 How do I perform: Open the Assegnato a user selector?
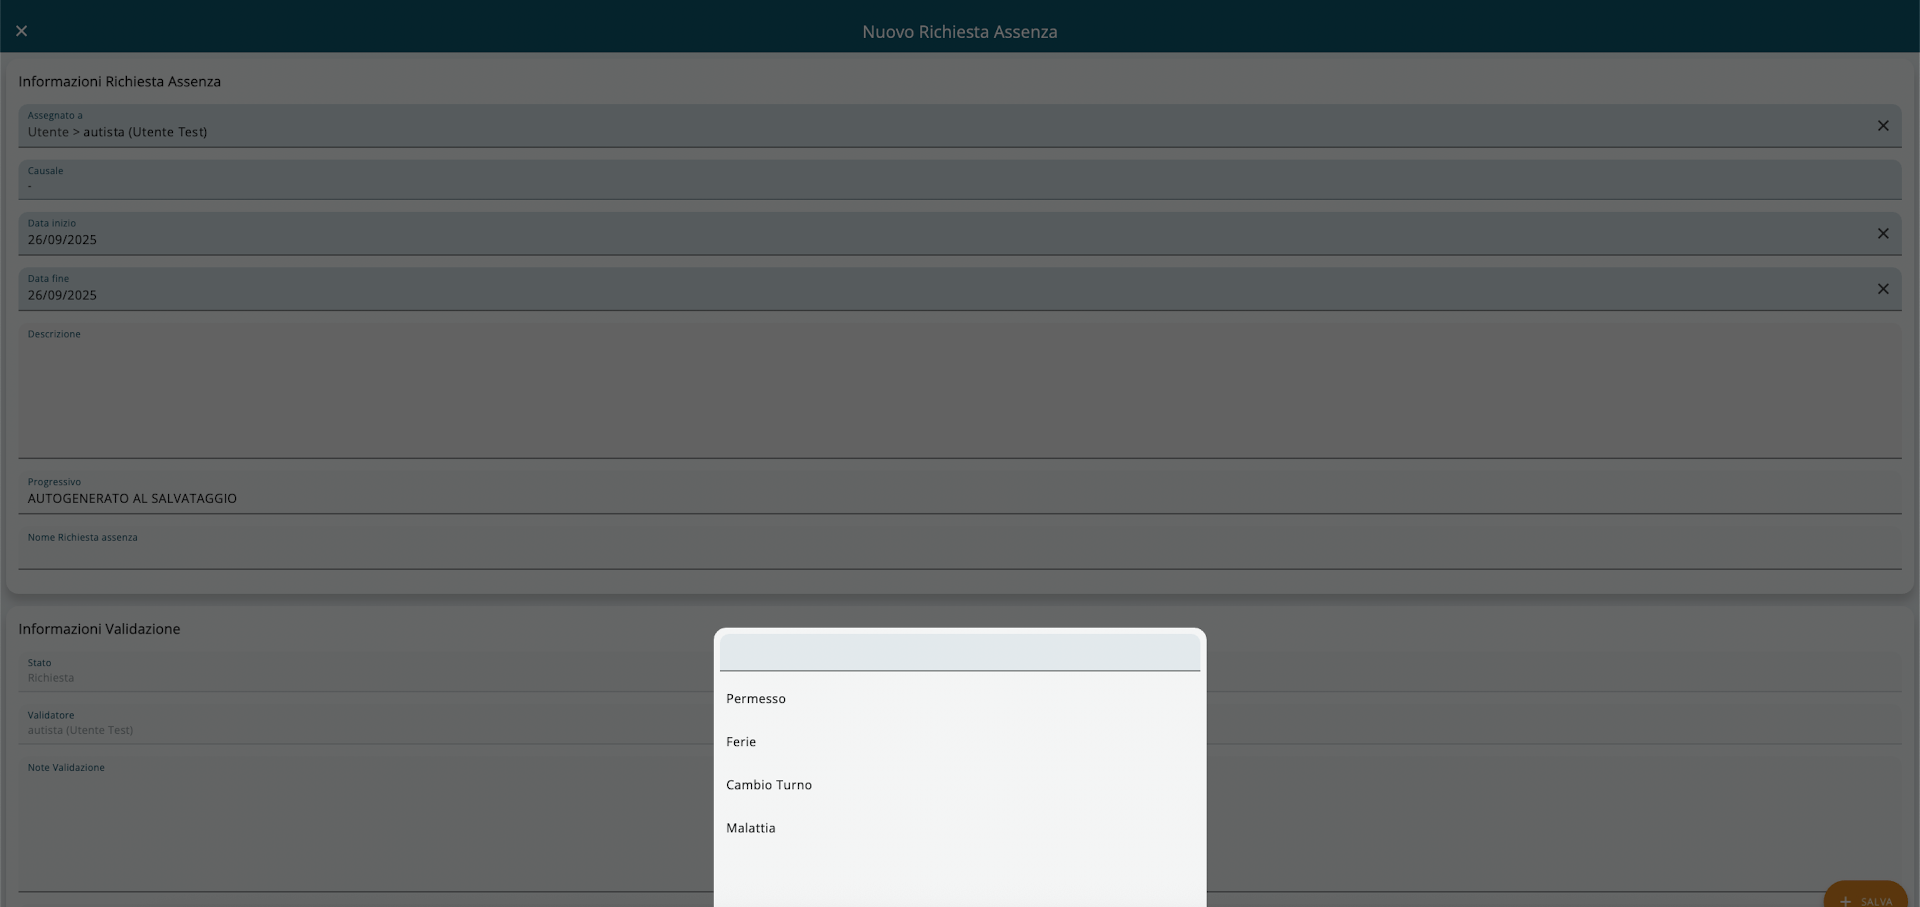pyautogui.click(x=900, y=127)
